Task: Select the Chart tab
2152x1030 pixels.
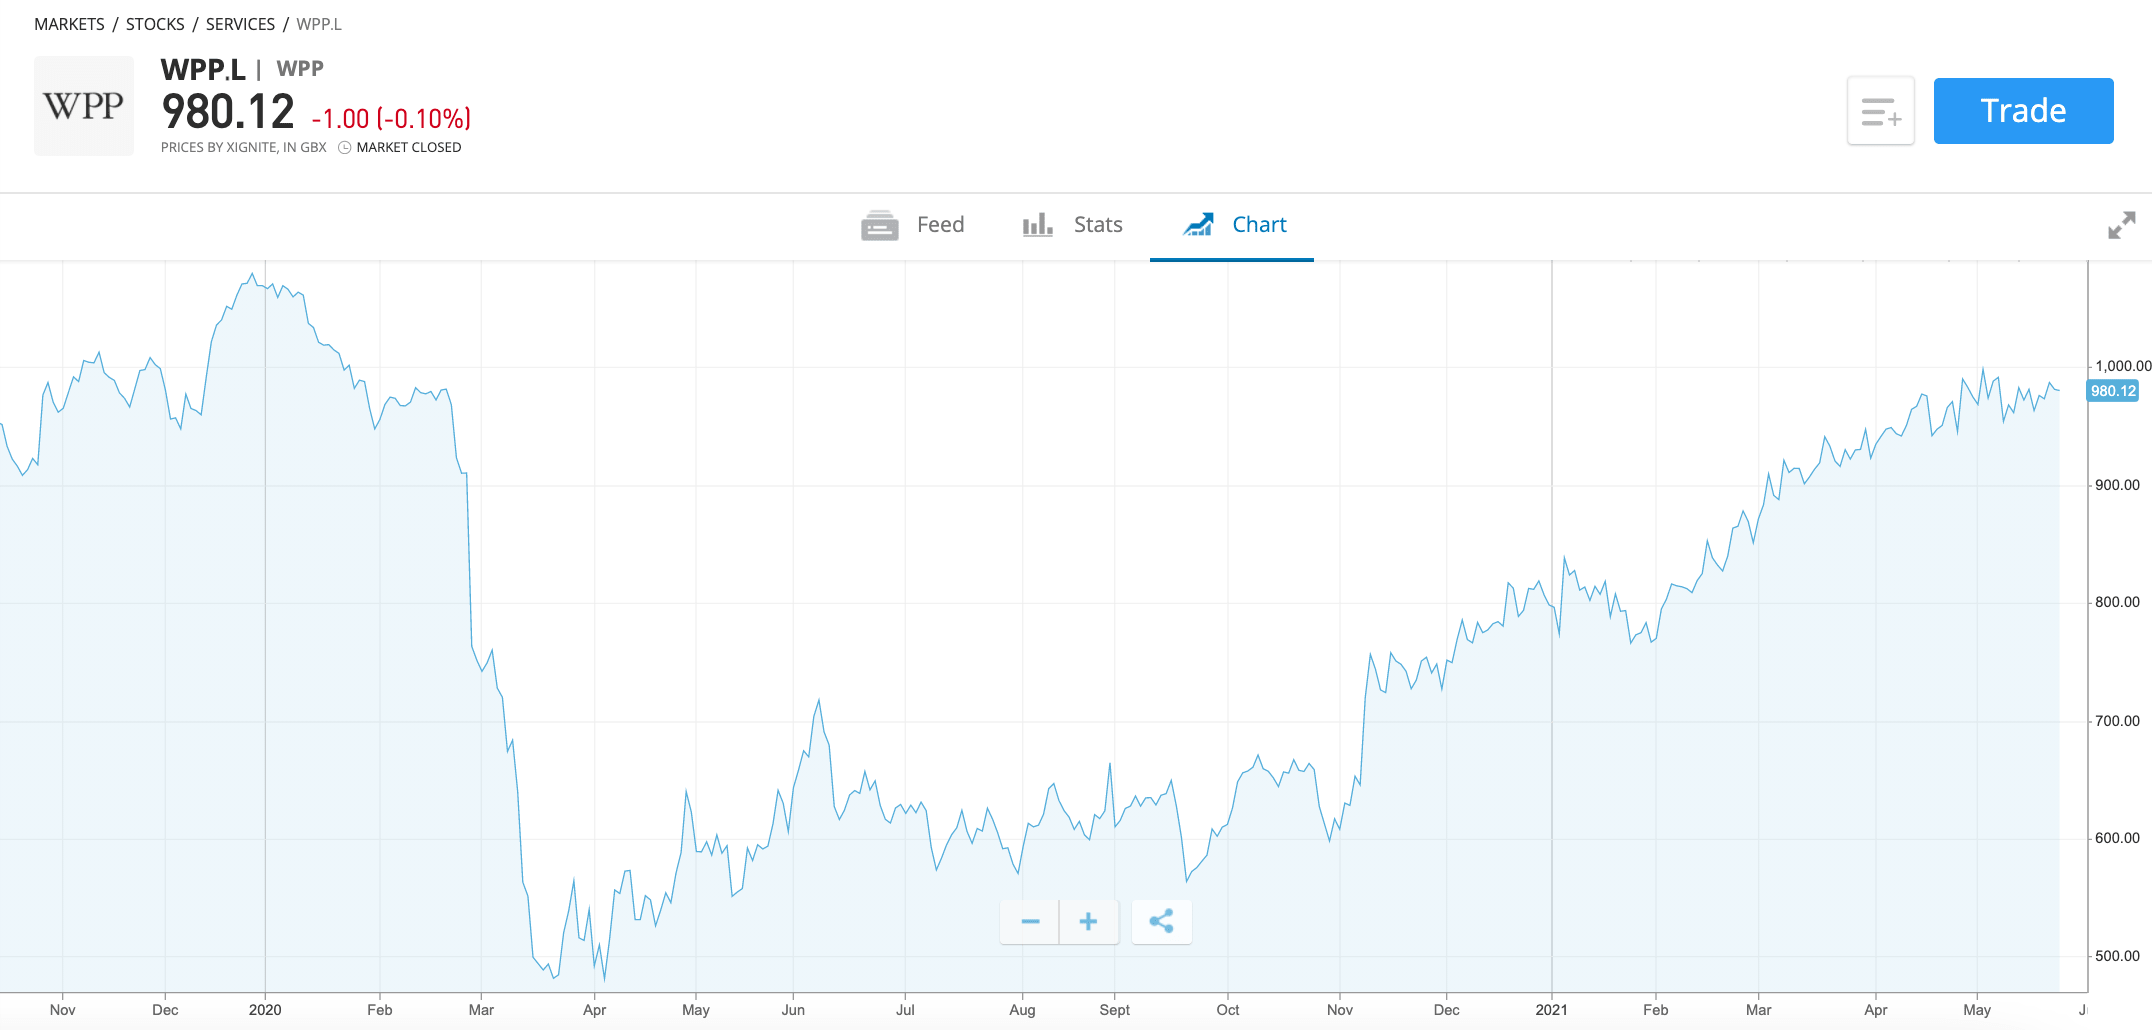Action: point(1234,225)
